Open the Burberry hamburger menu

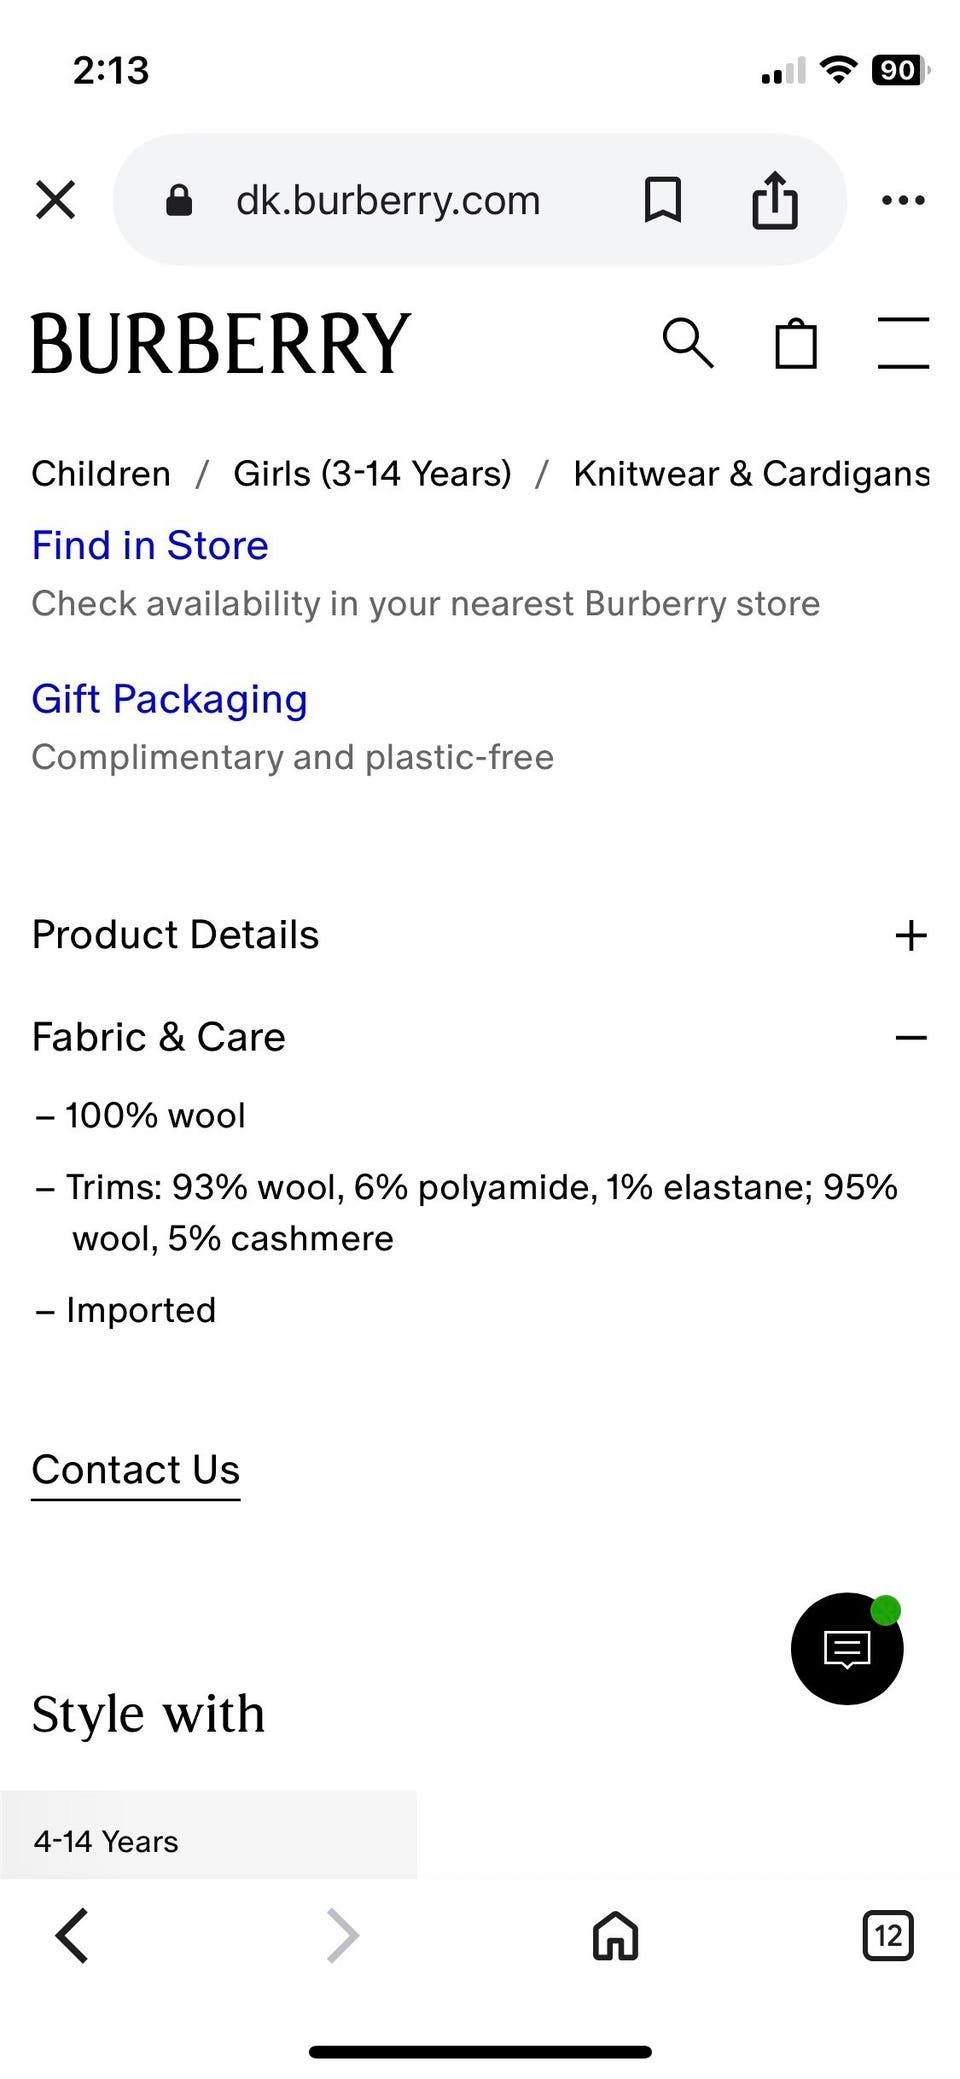click(903, 344)
